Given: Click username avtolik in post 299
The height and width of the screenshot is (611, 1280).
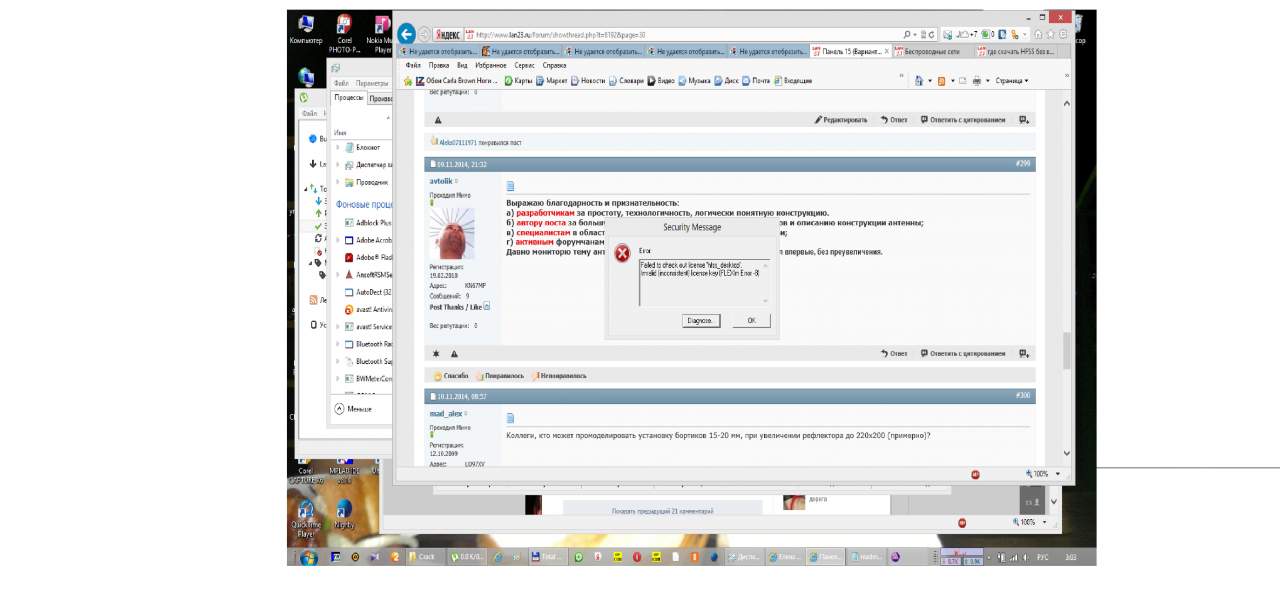Looking at the screenshot, I should (x=441, y=181).
